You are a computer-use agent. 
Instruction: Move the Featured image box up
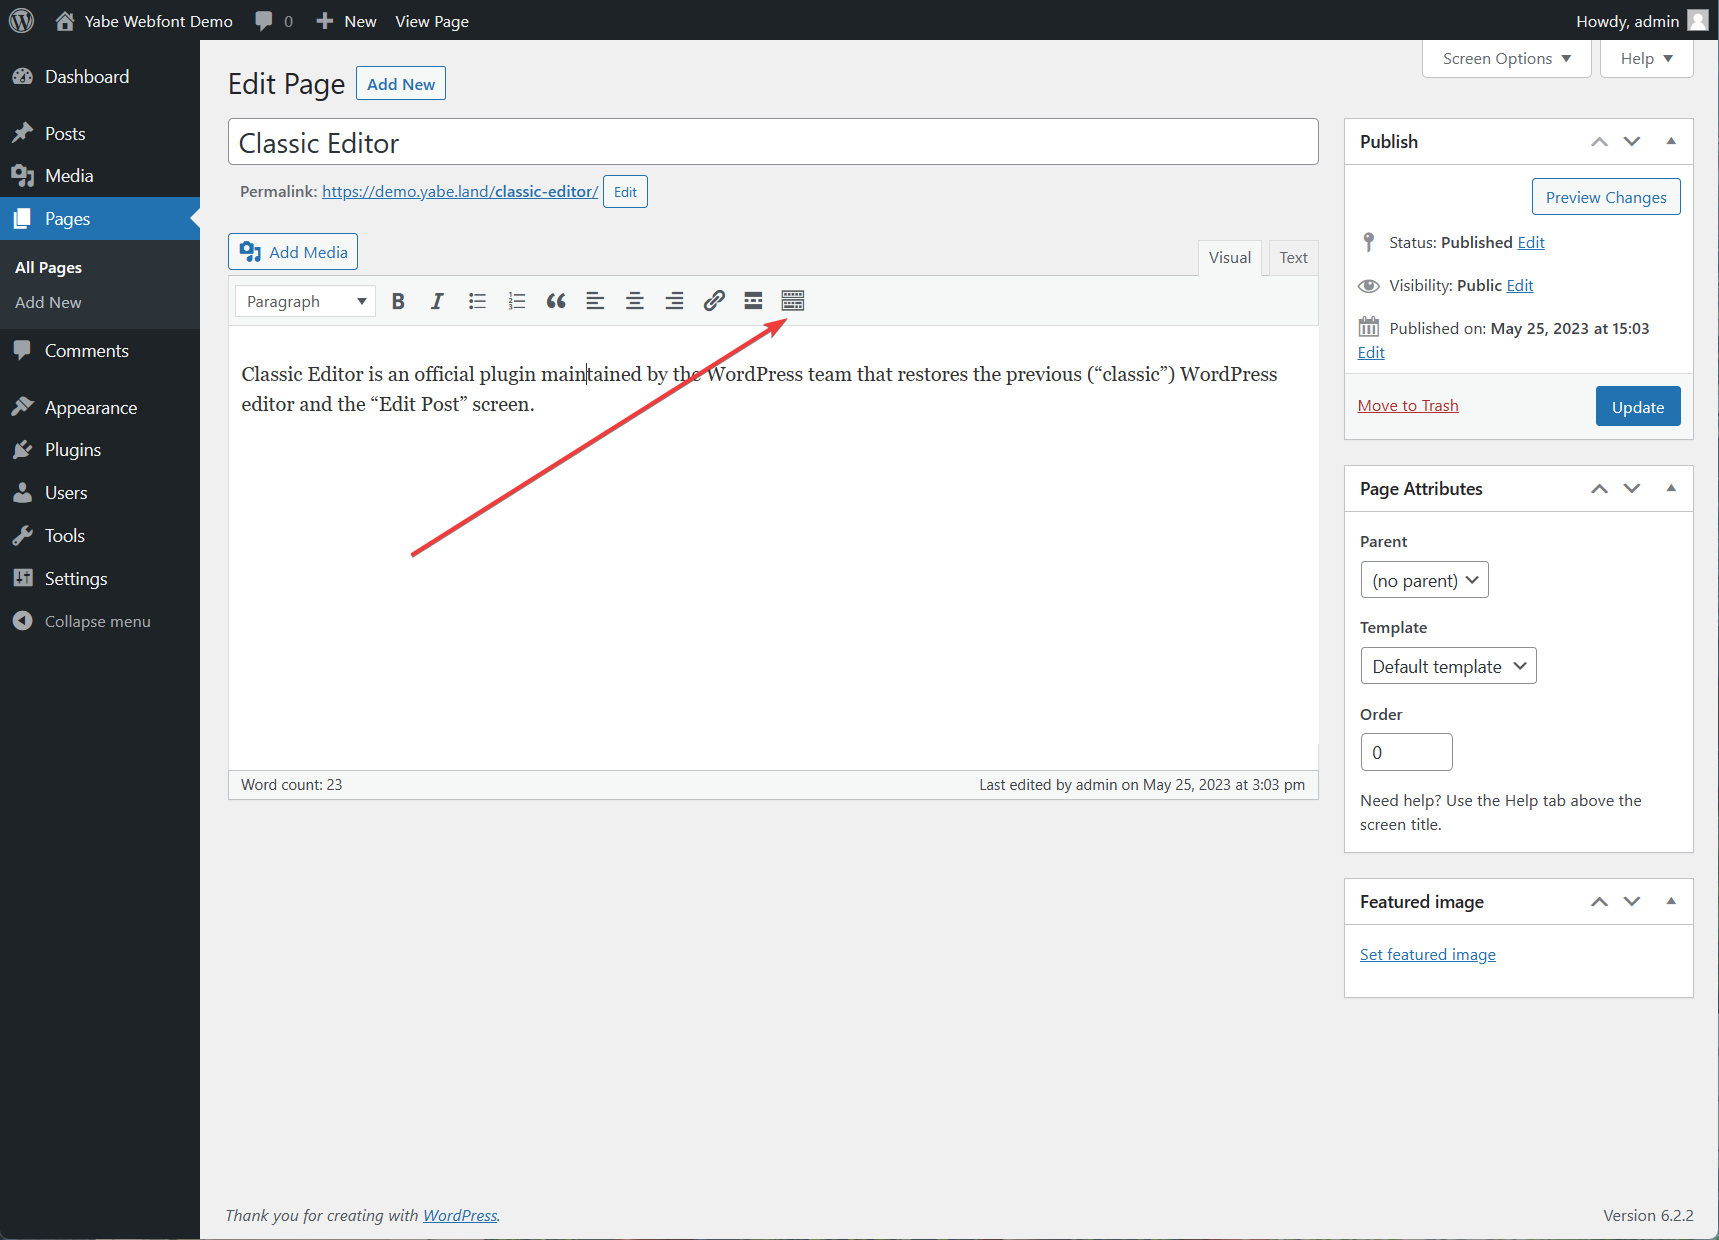point(1600,901)
